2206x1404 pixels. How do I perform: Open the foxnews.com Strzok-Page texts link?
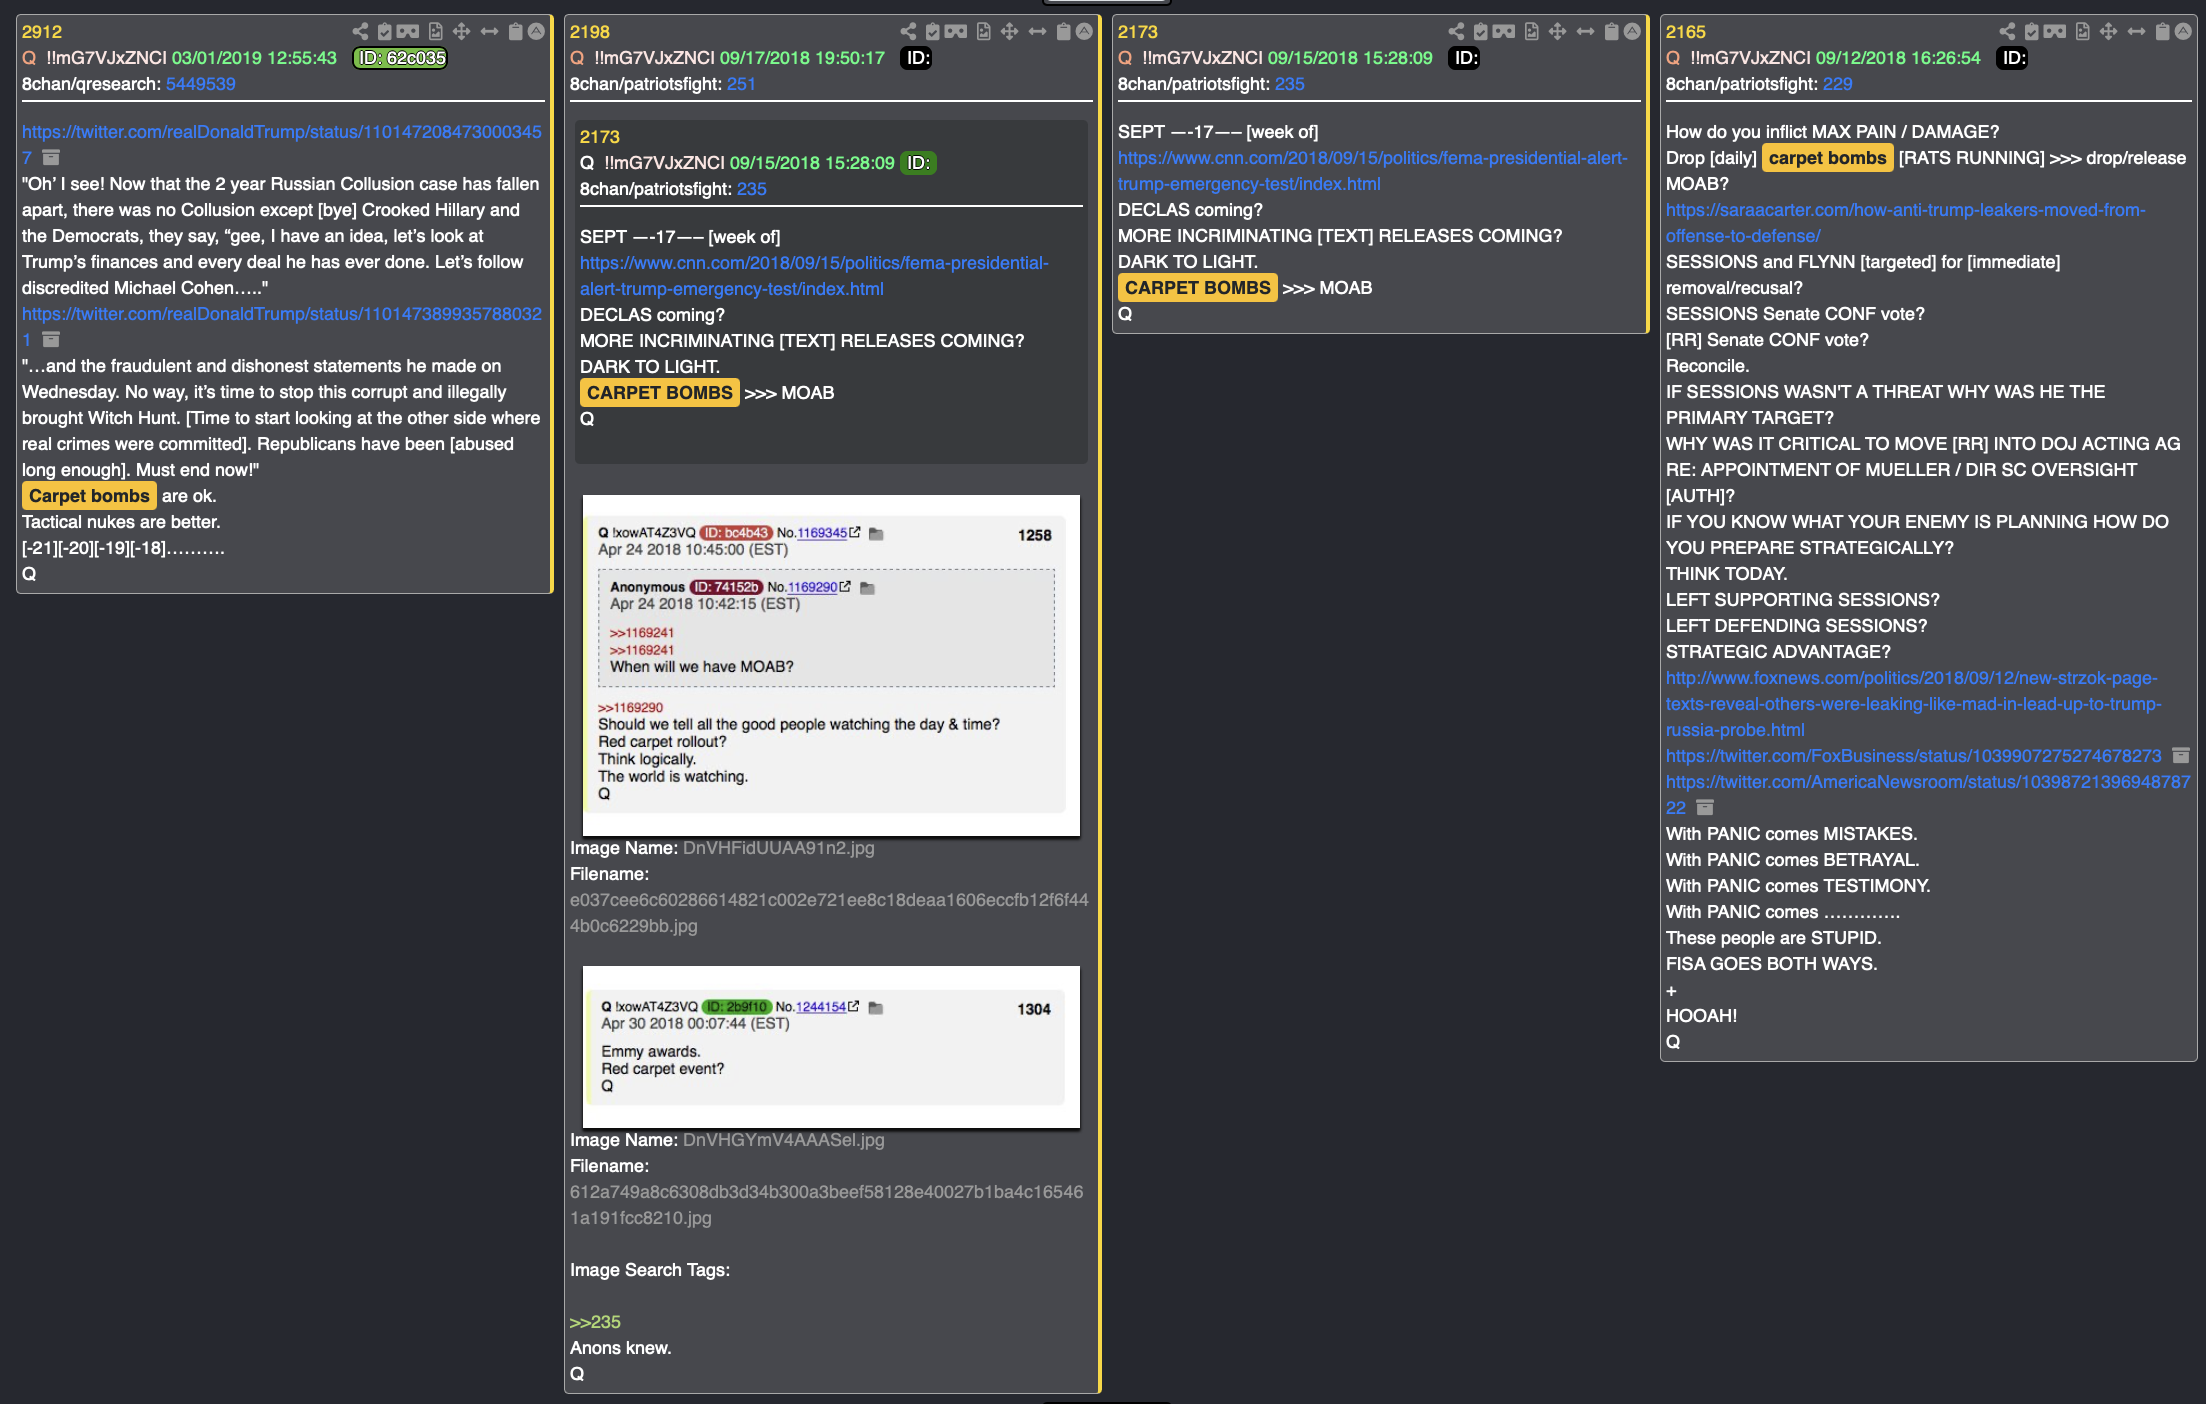click(1913, 704)
